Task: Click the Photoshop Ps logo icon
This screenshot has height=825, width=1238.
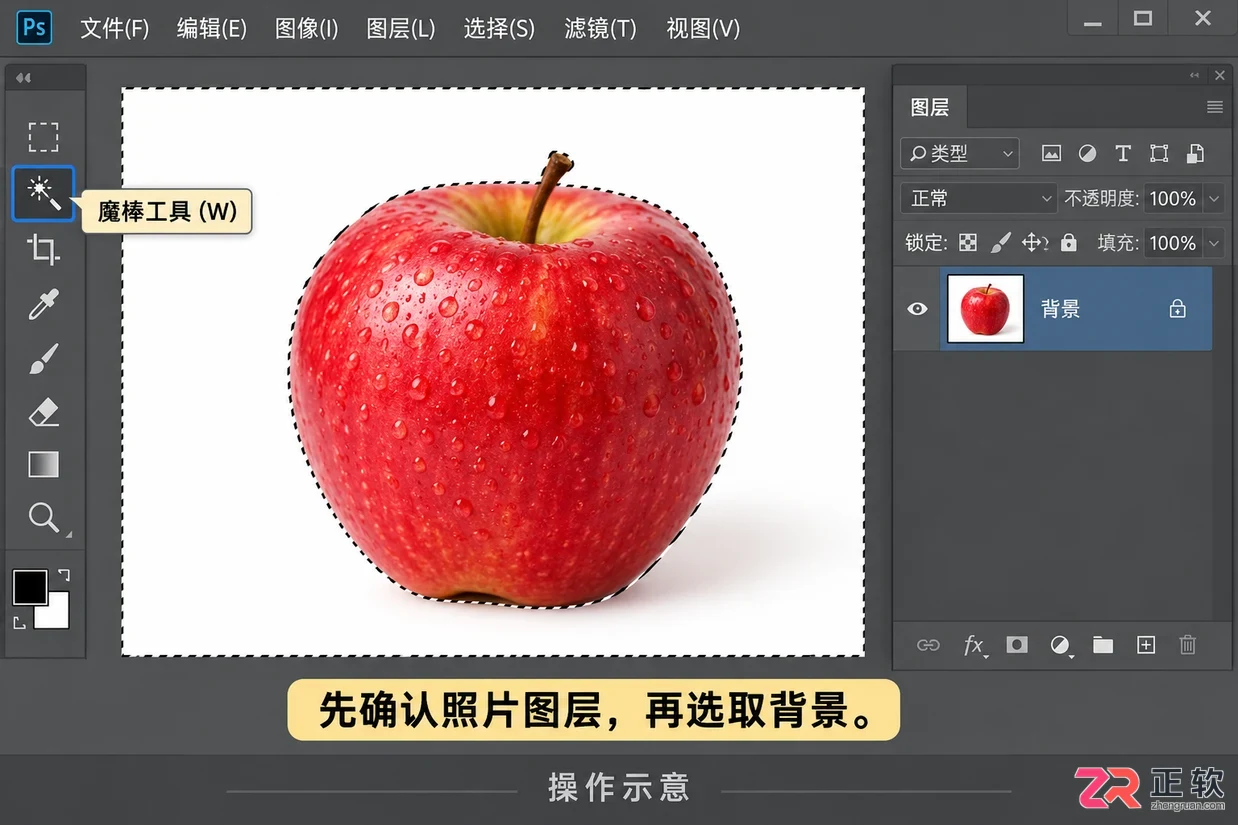Action: point(34,27)
